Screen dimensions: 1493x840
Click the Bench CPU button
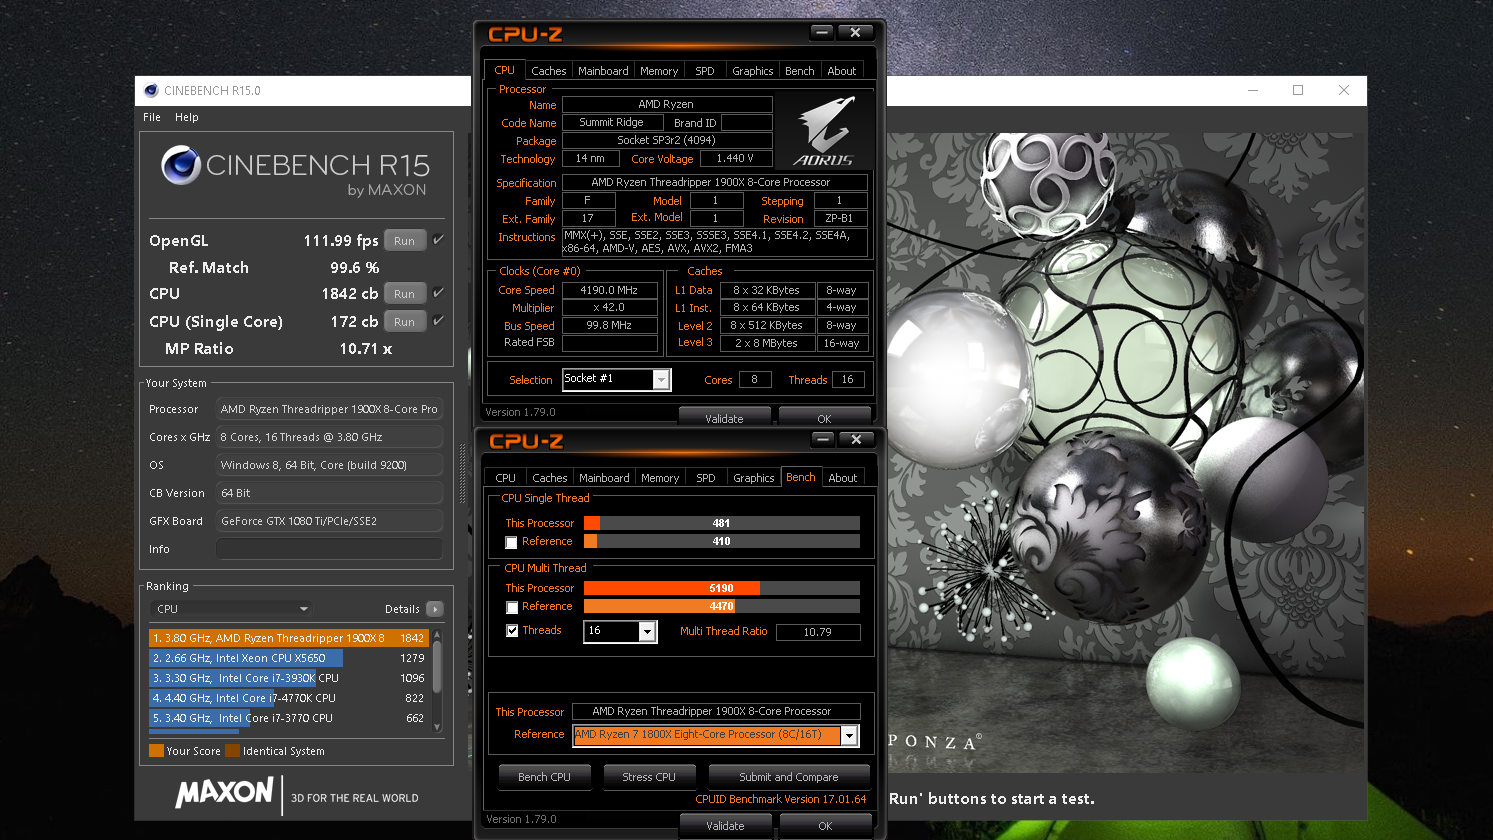[x=545, y=777]
